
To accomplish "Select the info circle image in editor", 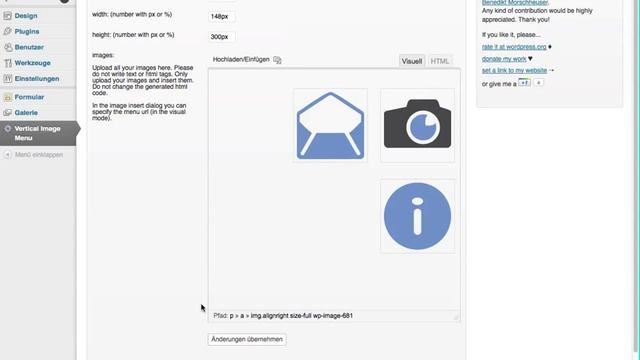I will point(417,216).
